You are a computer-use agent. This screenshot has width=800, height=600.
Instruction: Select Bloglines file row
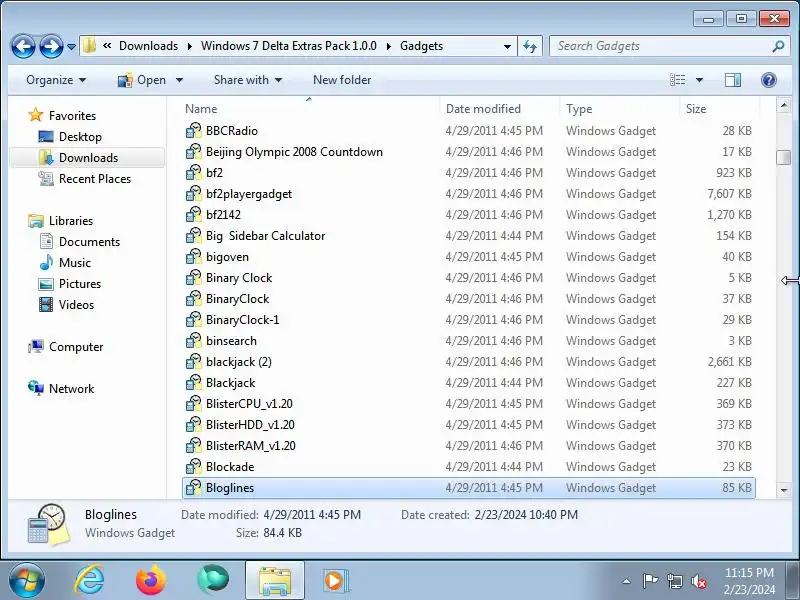point(468,488)
